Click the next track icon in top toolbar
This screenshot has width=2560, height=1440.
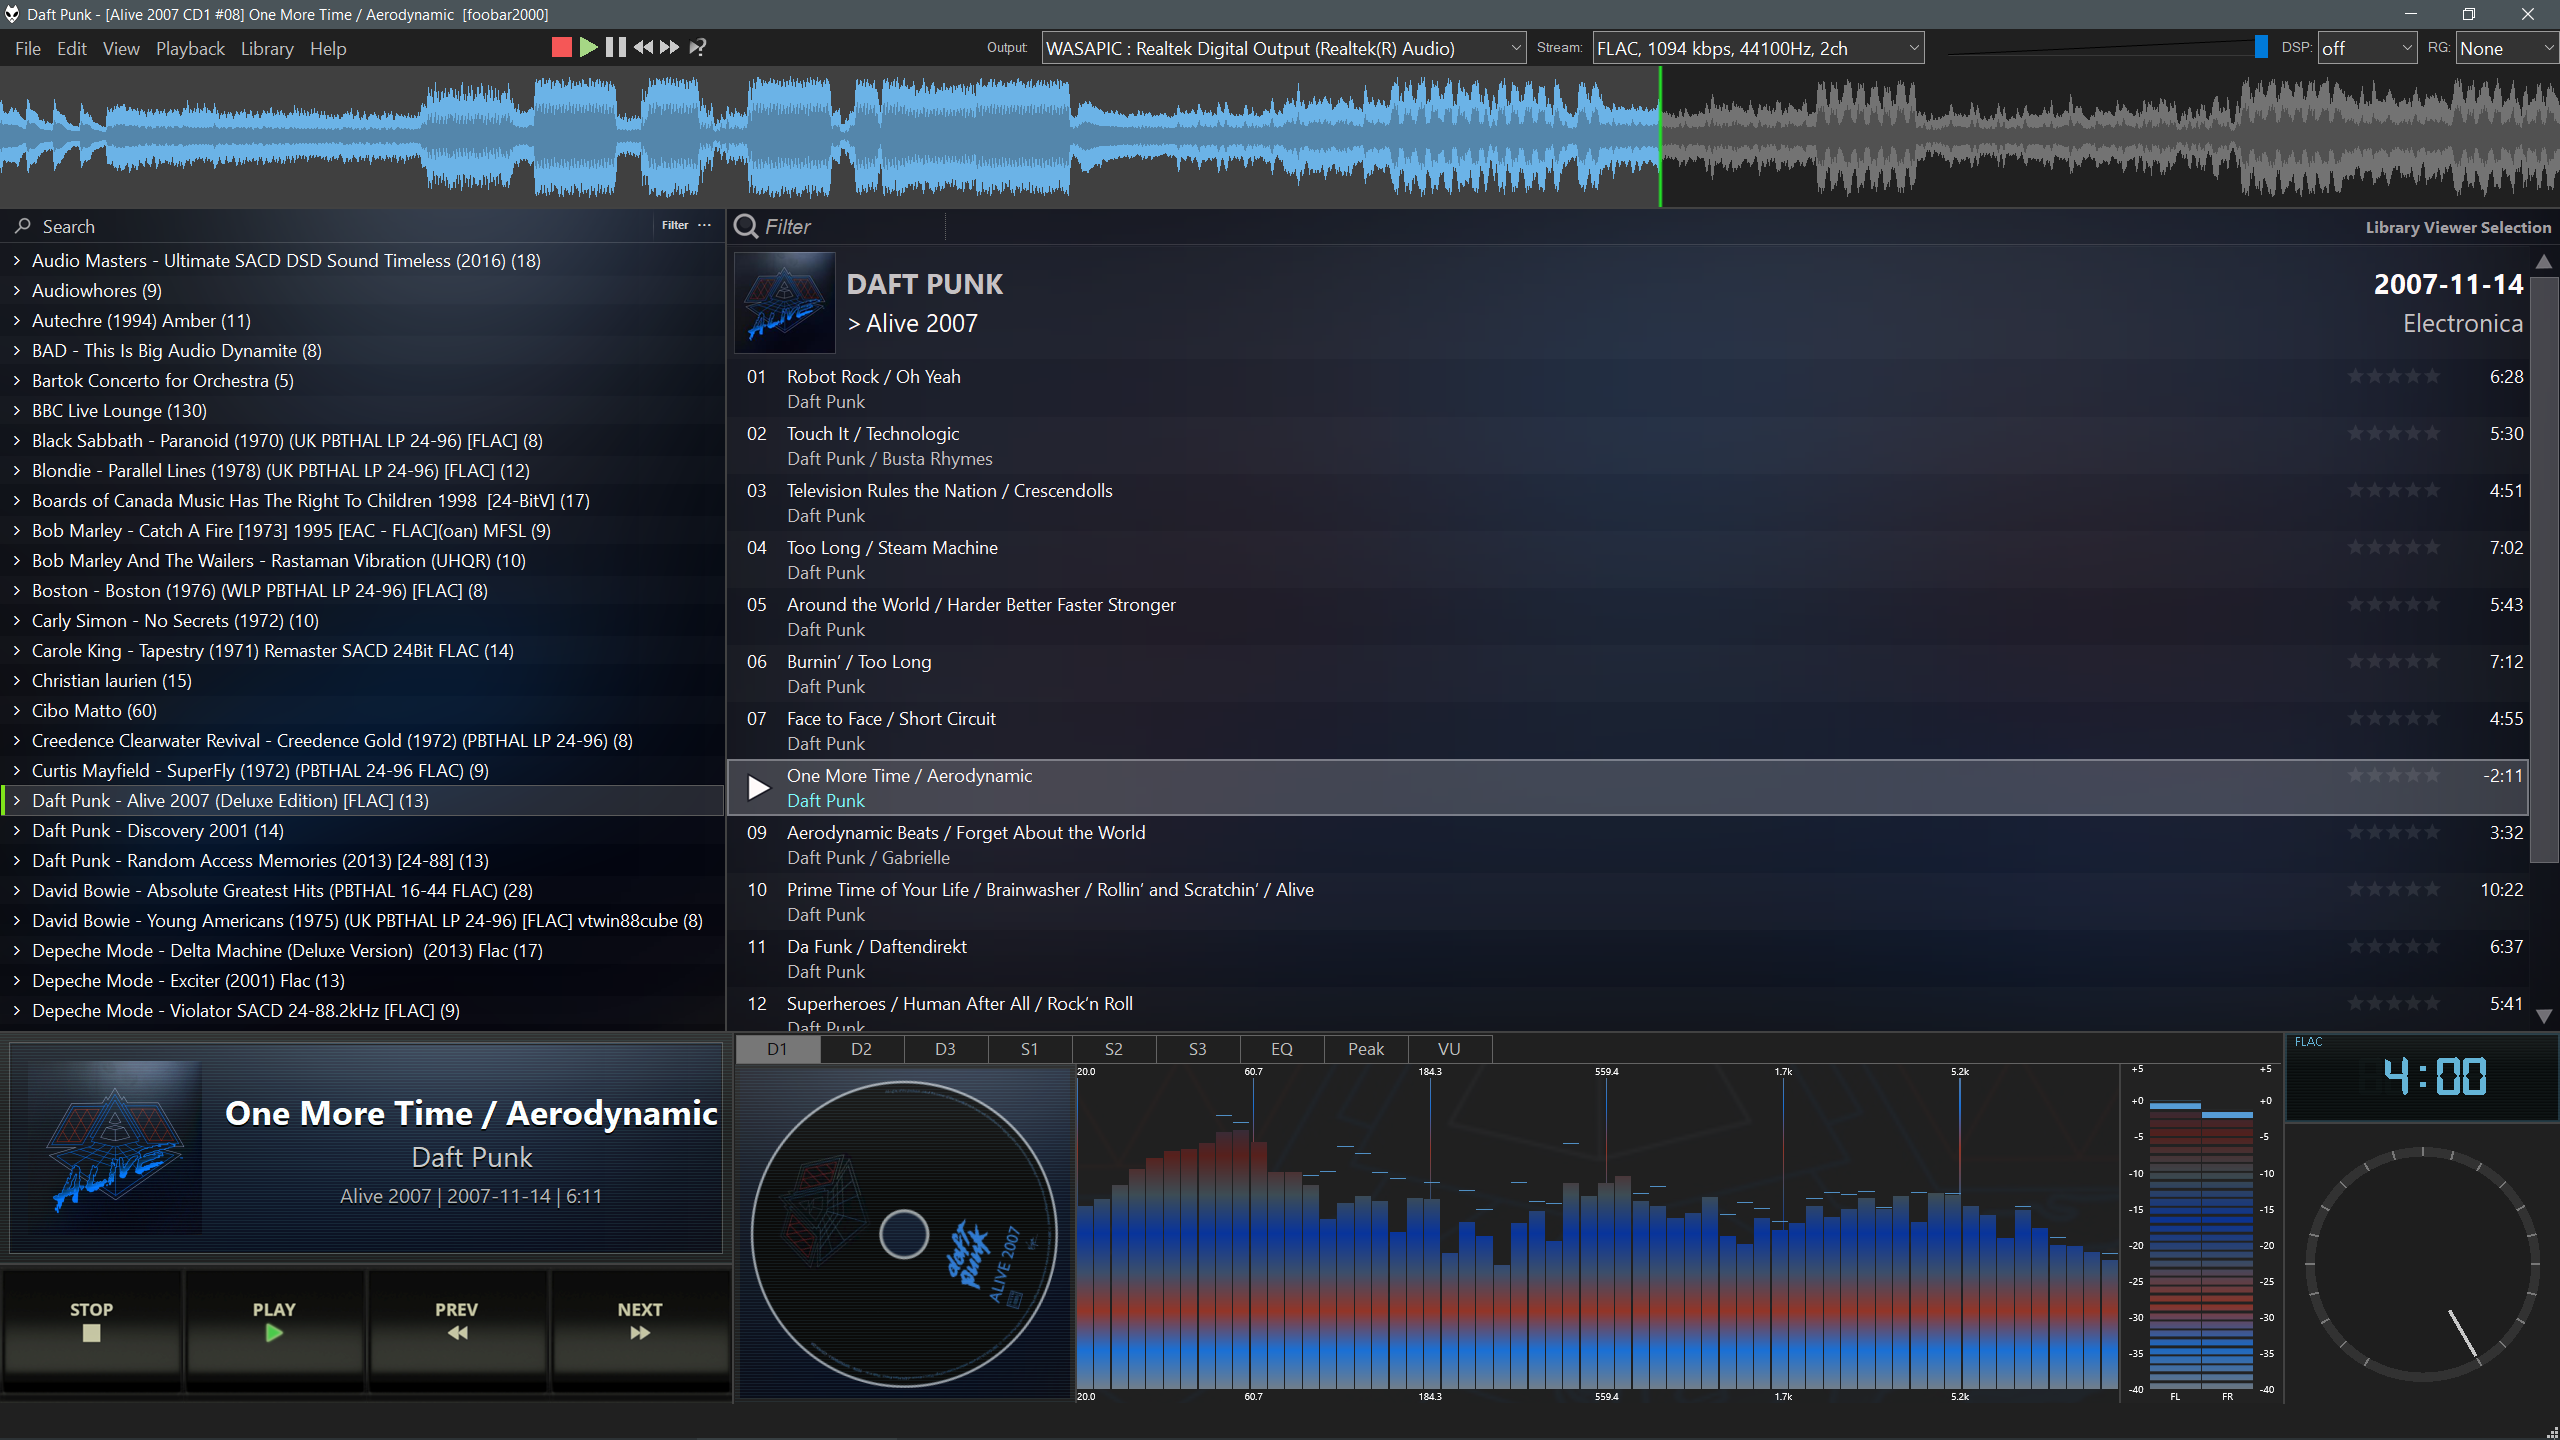(x=669, y=47)
